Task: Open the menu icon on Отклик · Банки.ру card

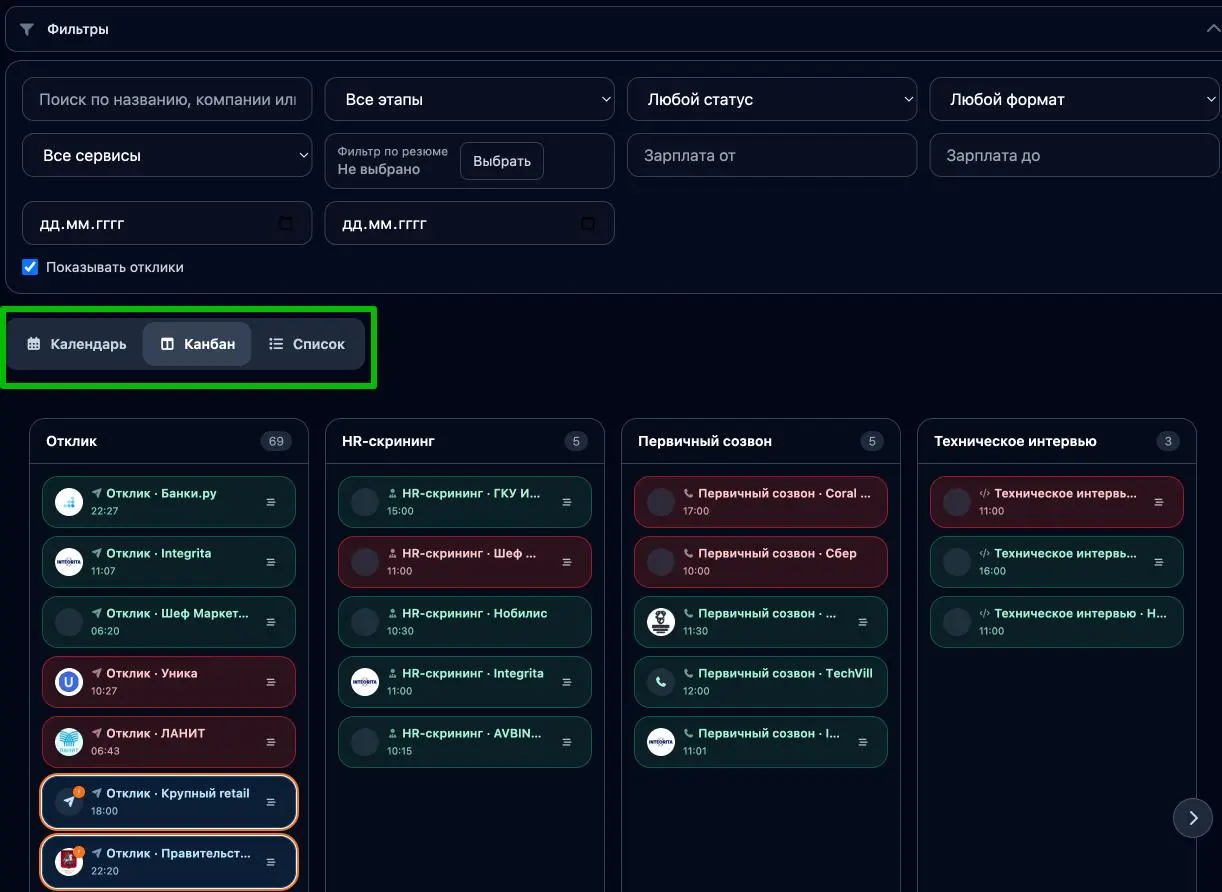Action: tap(270, 502)
